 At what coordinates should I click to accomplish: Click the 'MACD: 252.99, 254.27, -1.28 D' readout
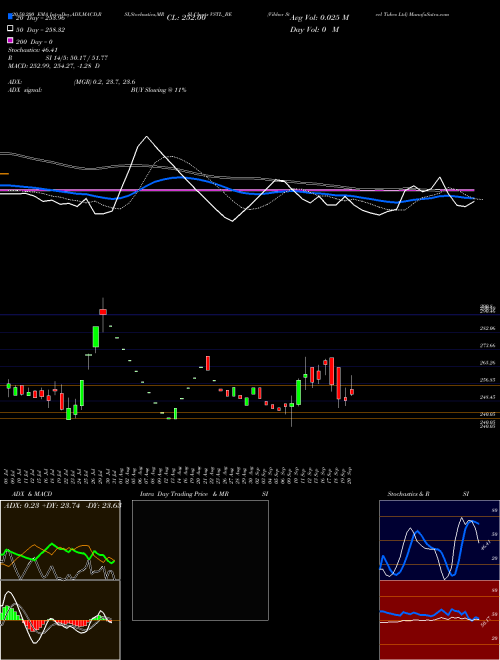pos(54,66)
